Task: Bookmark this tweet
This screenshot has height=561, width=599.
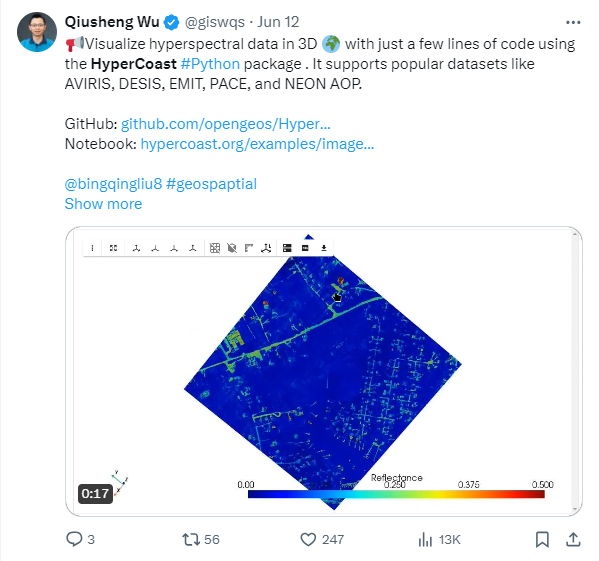Action: pos(542,539)
